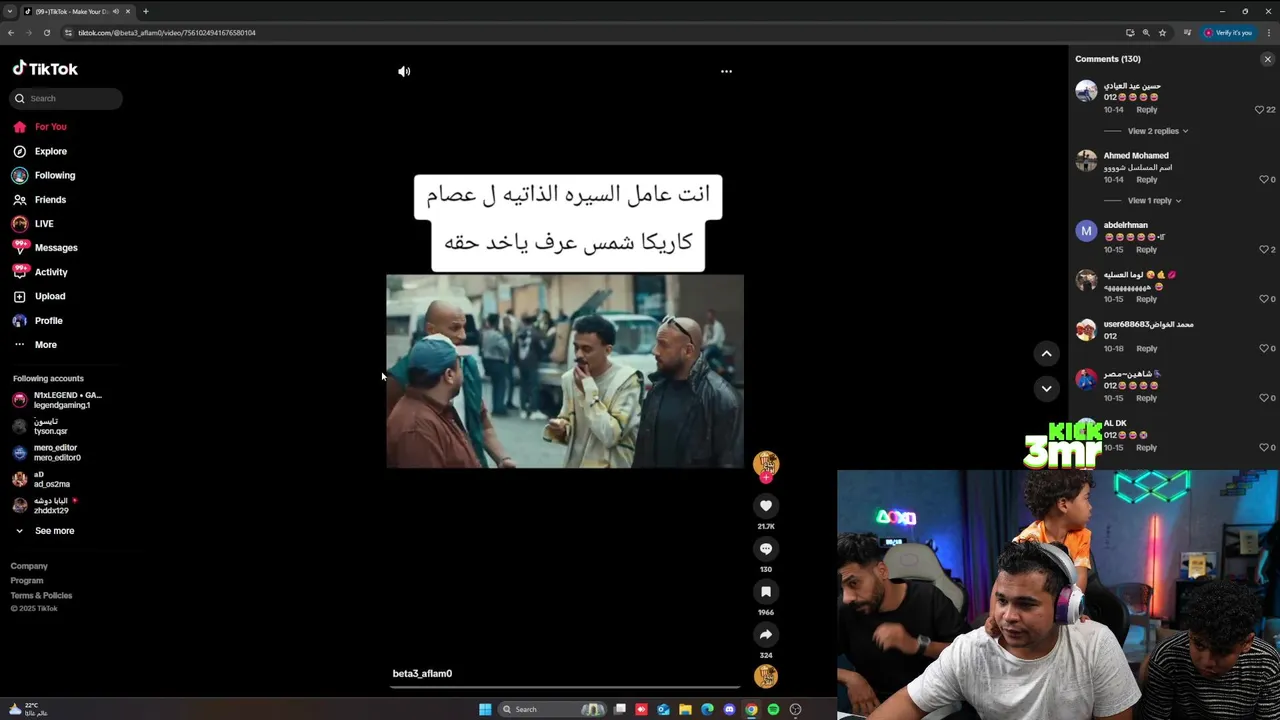
Task: Share the video with the arrow icon
Action: [766, 635]
